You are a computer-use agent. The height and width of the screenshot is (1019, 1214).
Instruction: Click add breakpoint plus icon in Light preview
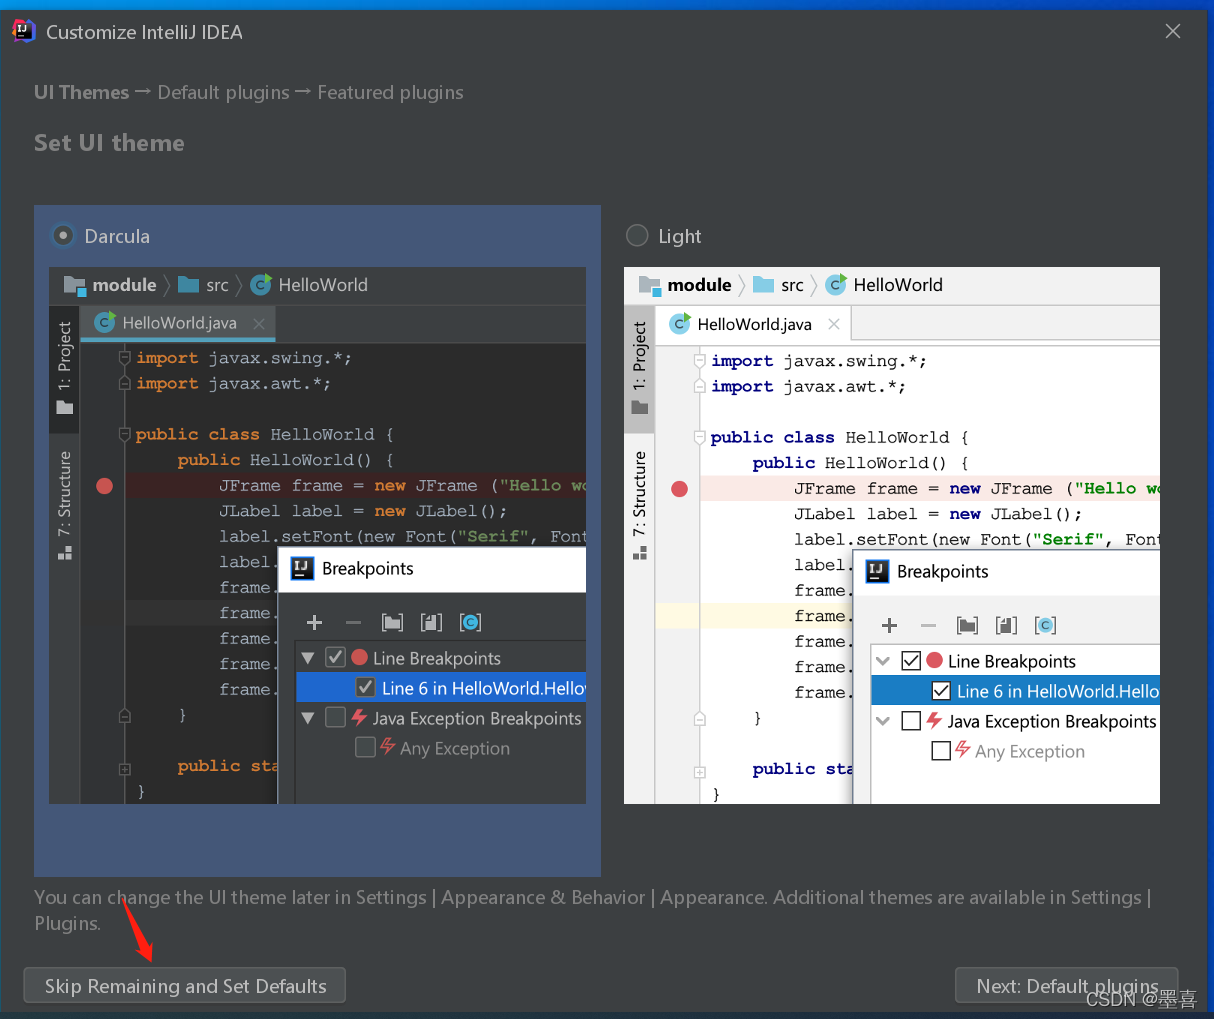(889, 625)
